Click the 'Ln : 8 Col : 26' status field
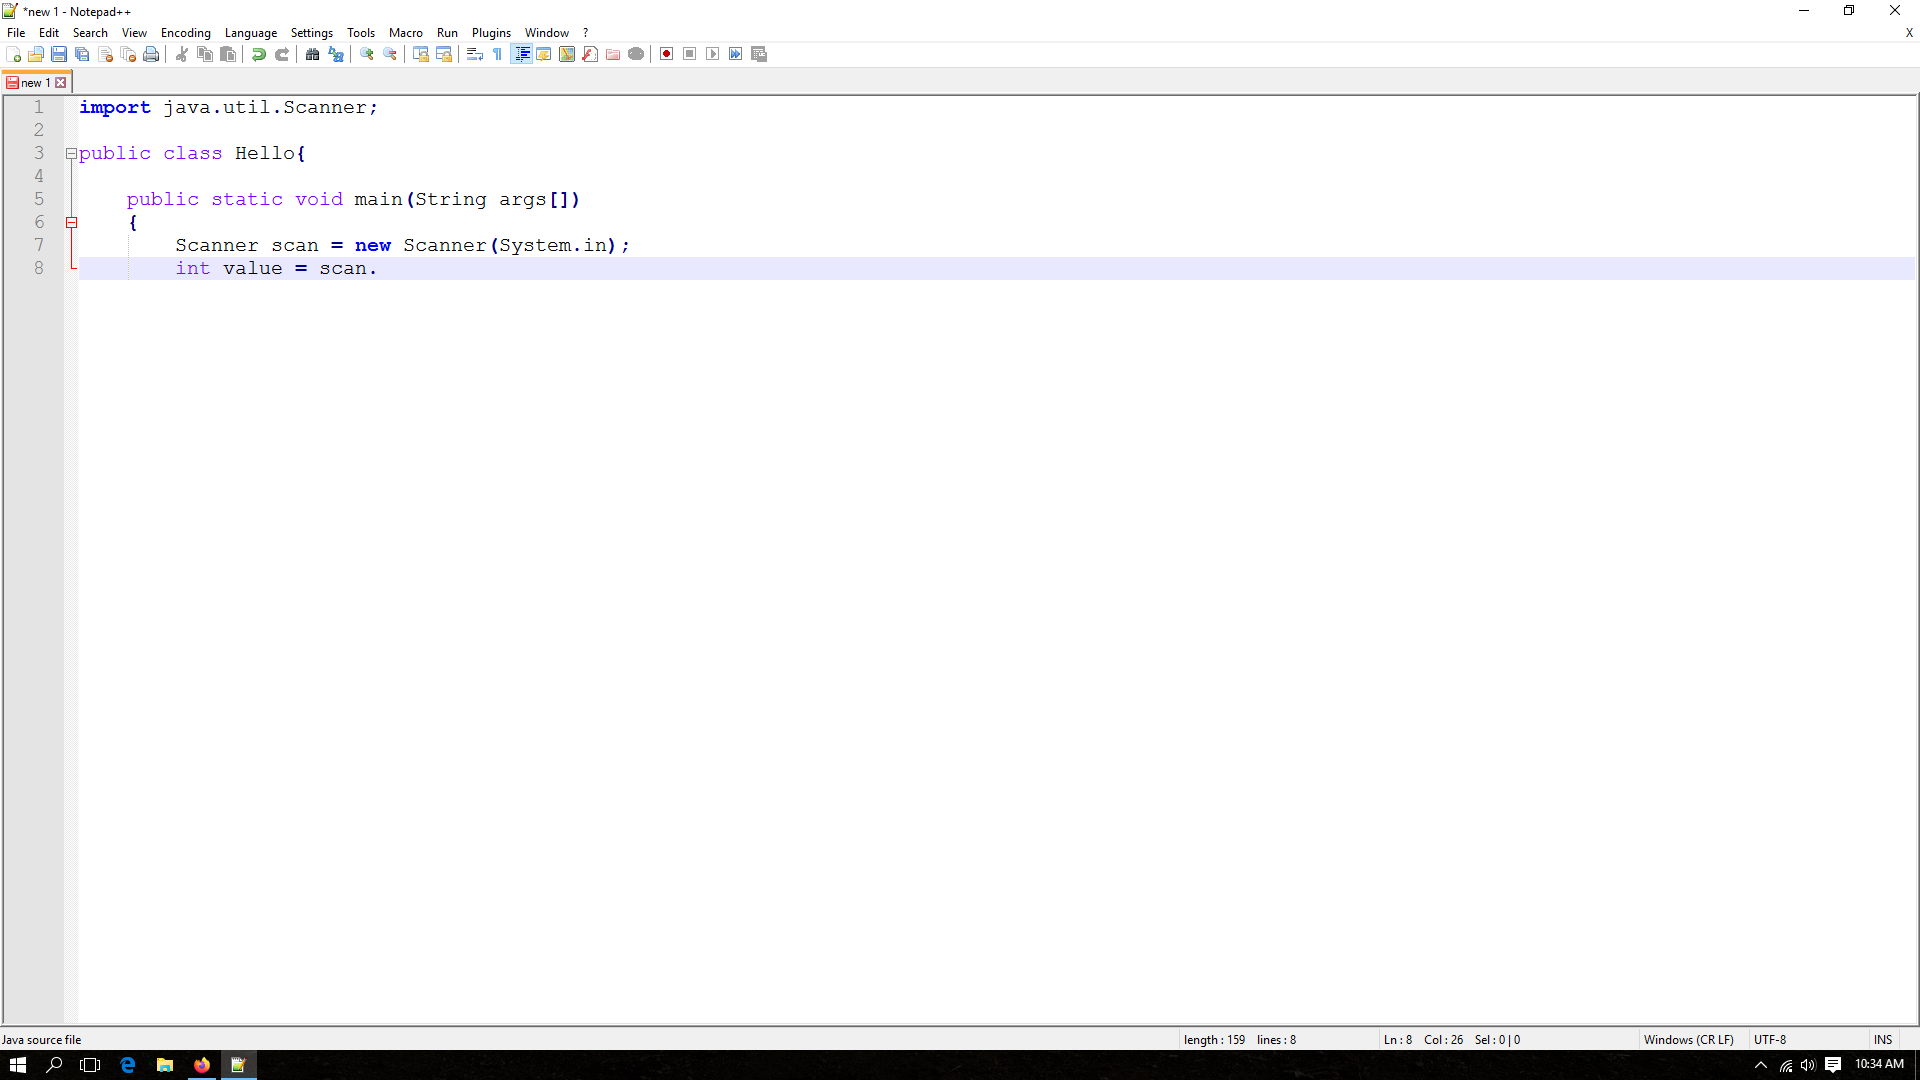 point(1423,1040)
